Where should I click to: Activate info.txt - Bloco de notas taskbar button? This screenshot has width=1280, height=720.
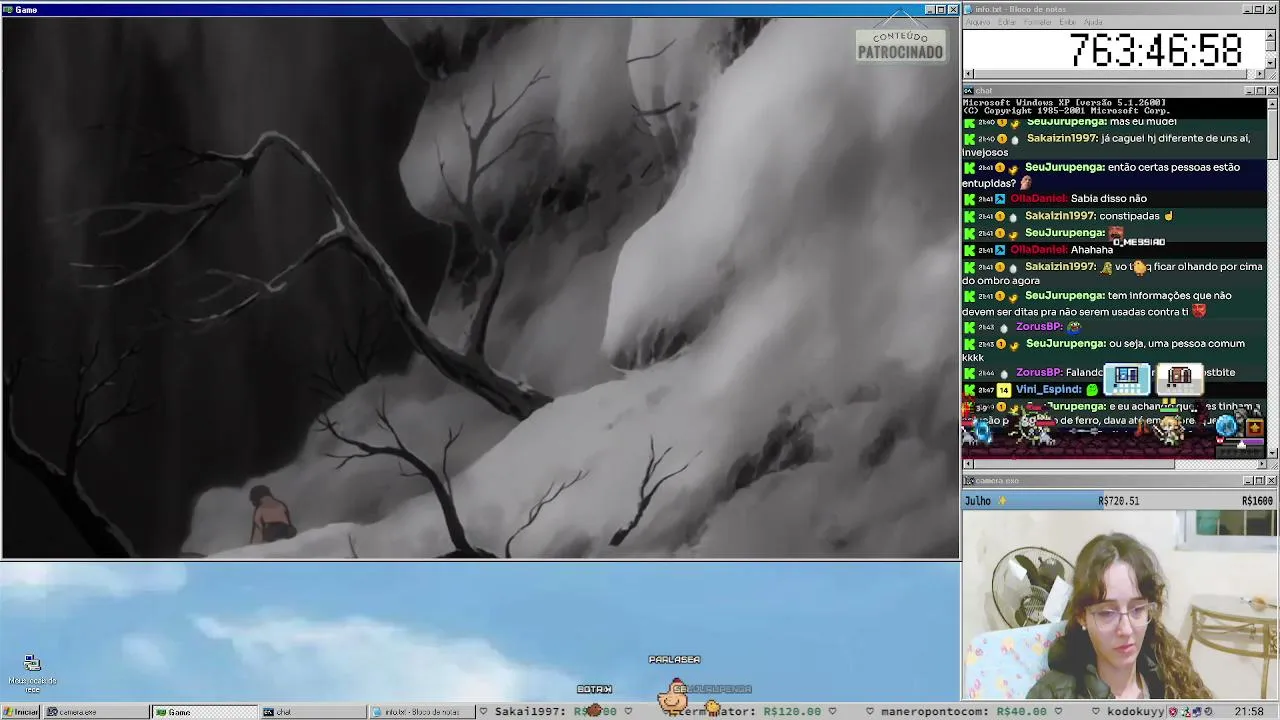(x=422, y=712)
